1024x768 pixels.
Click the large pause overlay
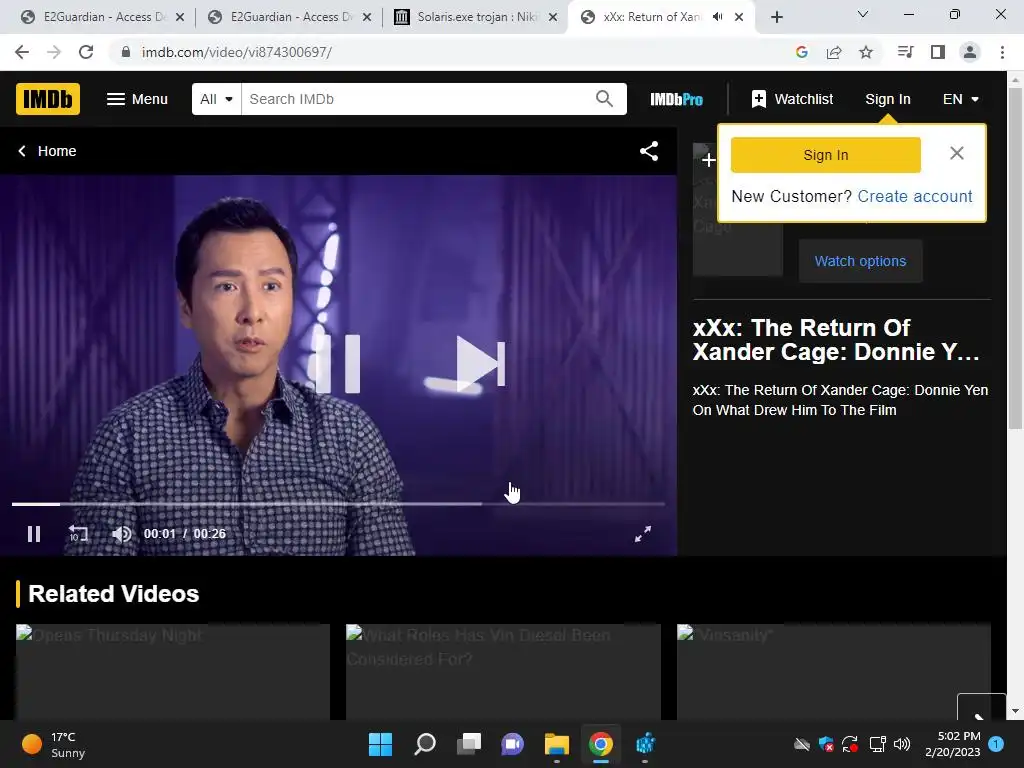pos(338,363)
